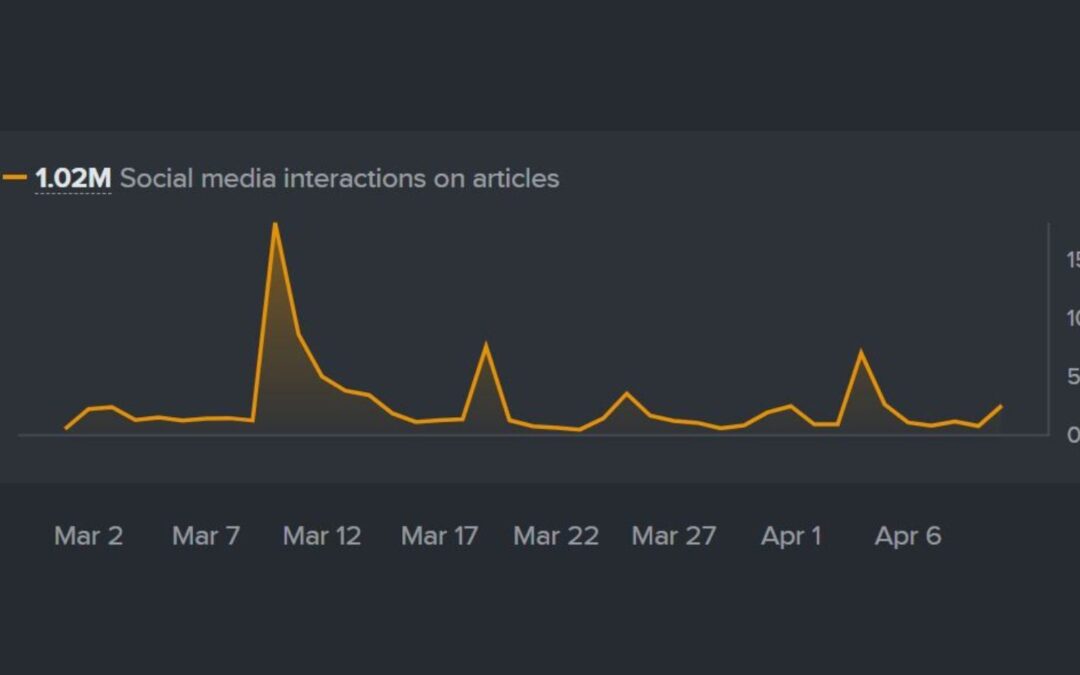Select the Mar 17 date label
This screenshot has width=1080, height=675.
[439, 536]
